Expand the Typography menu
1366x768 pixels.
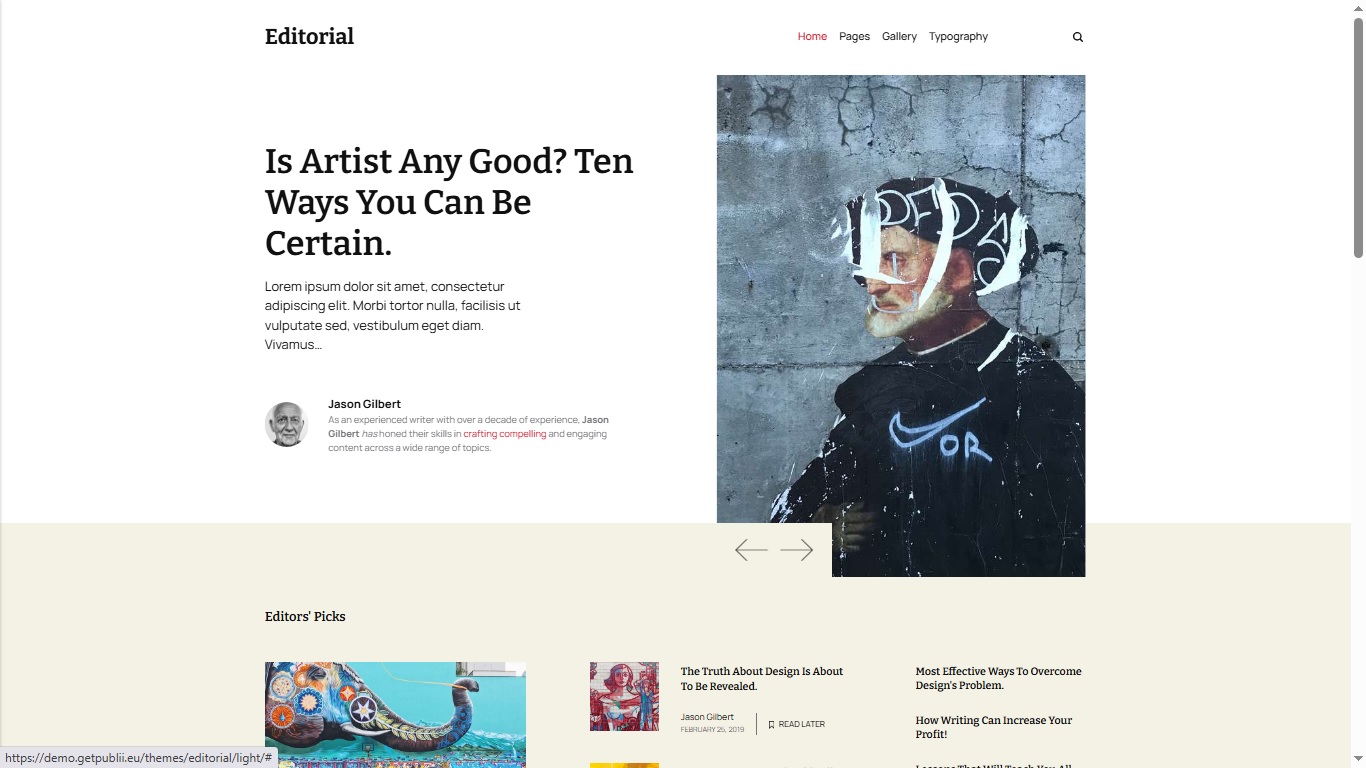click(x=958, y=36)
